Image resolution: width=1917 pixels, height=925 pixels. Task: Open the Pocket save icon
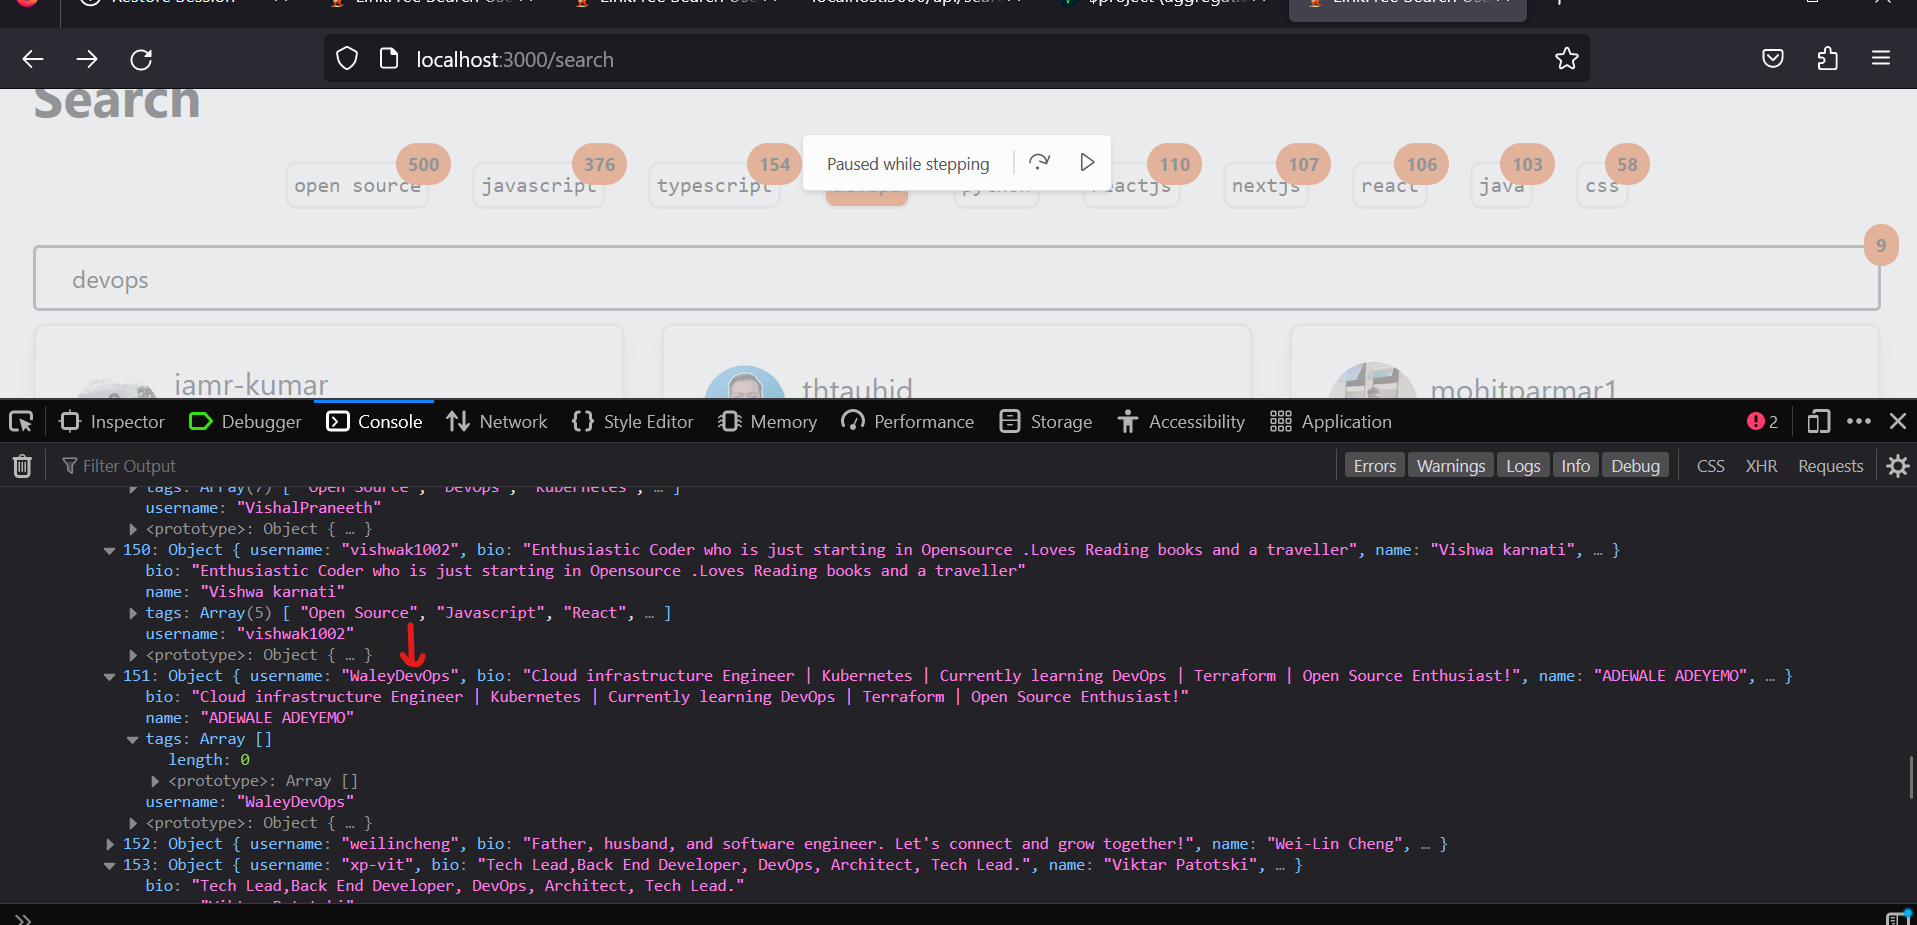tap(1773, 59)
